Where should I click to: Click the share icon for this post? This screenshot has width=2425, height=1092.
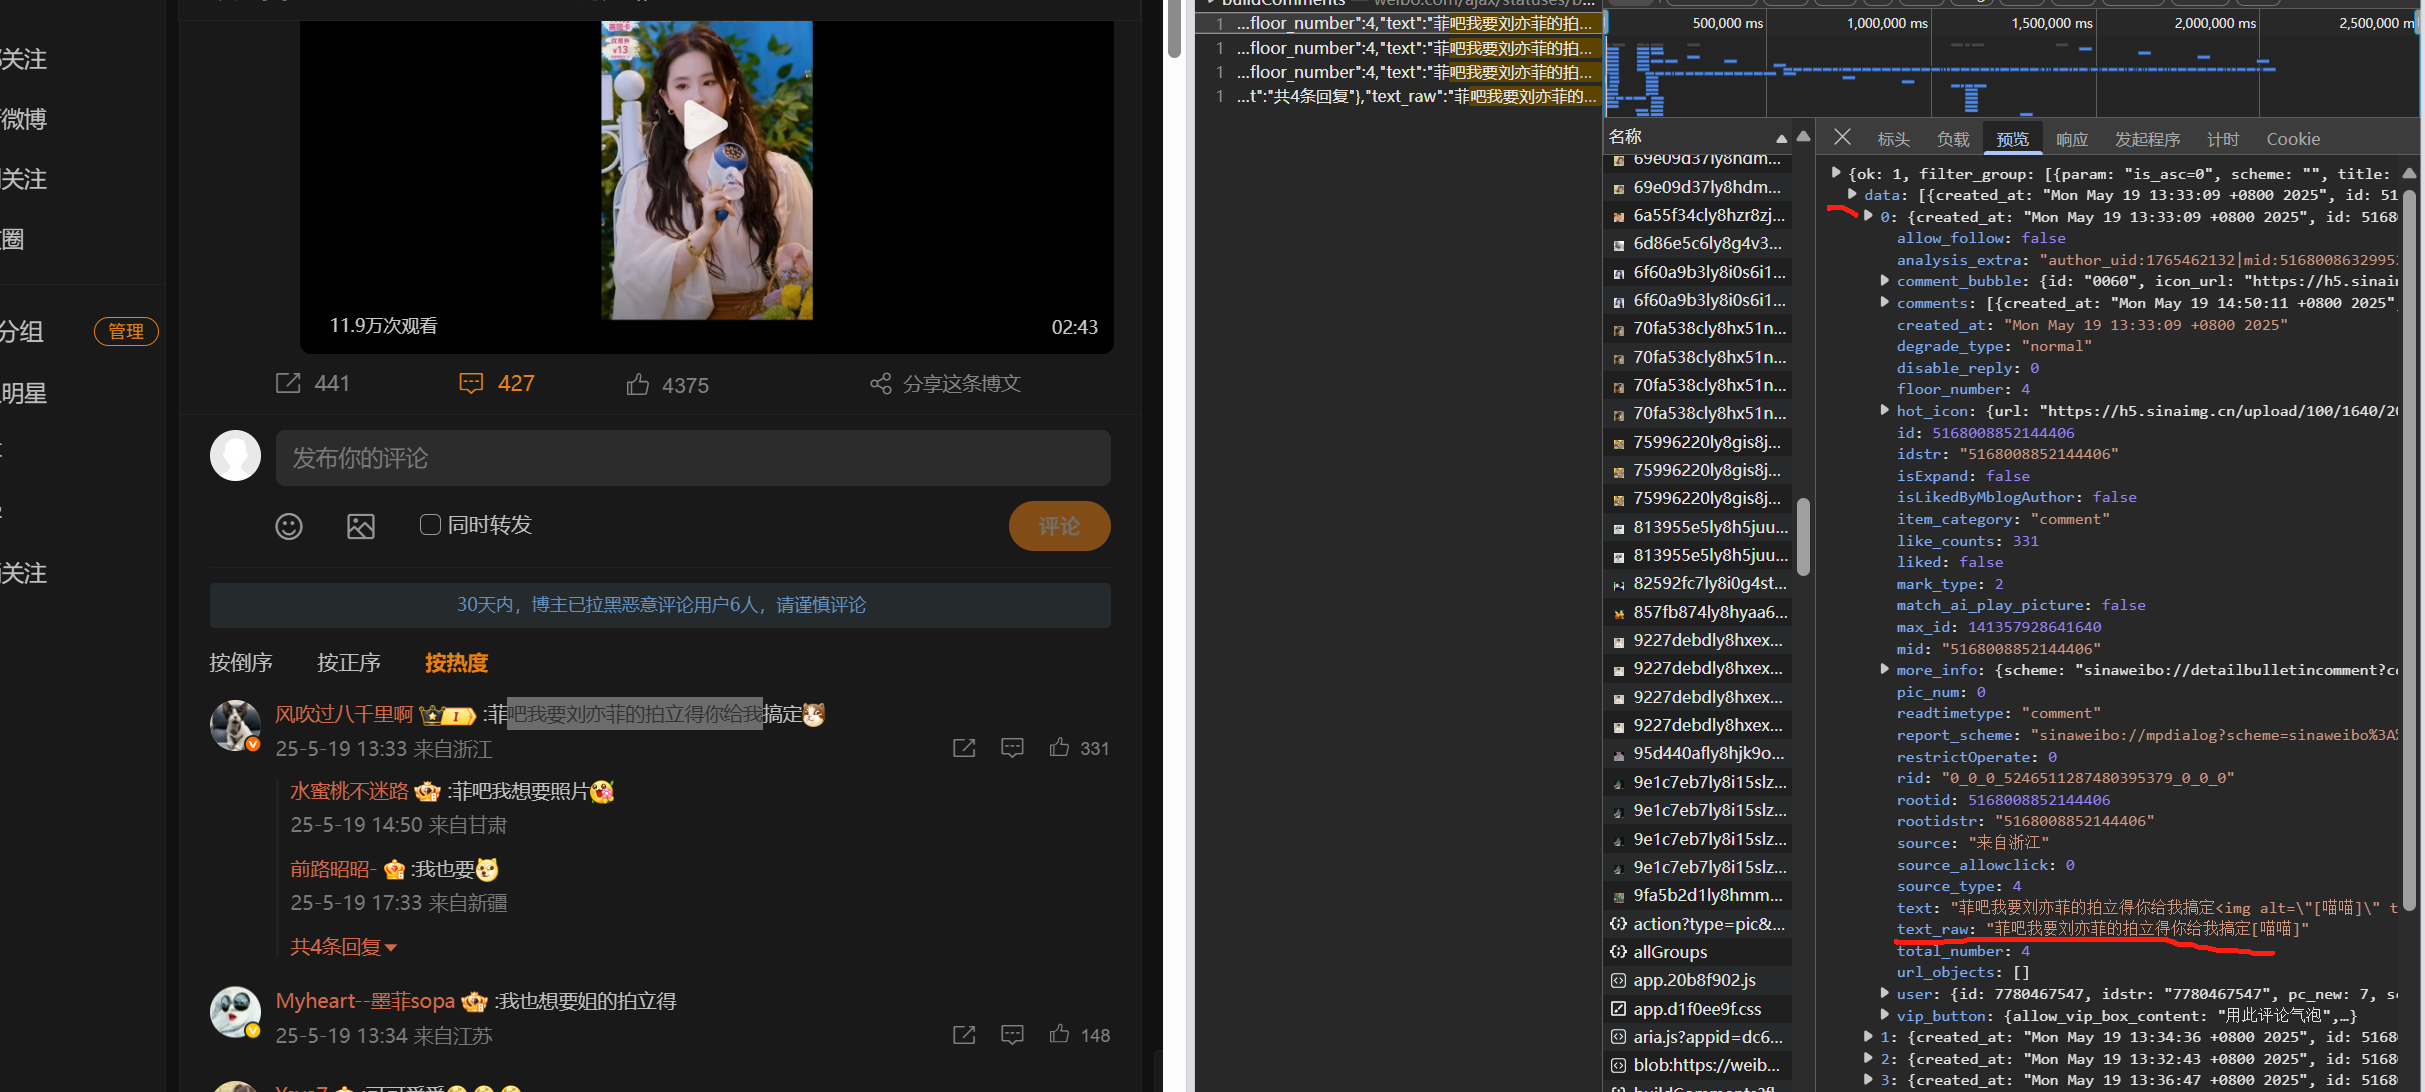880,384
